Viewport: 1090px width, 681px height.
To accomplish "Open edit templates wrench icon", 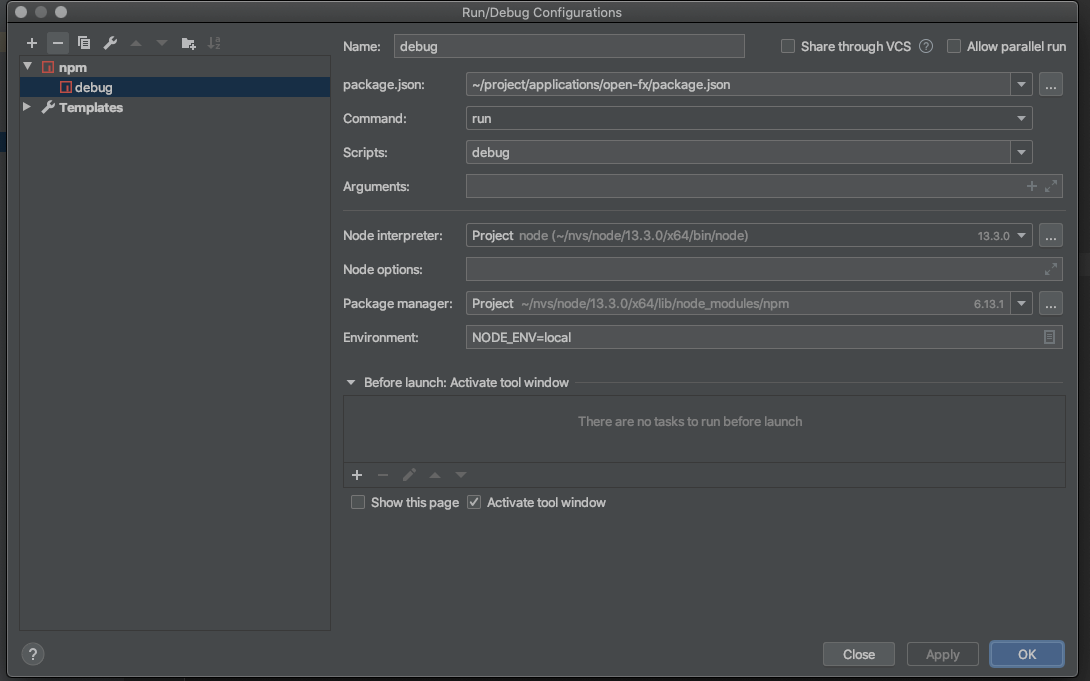I will point(110,43).
